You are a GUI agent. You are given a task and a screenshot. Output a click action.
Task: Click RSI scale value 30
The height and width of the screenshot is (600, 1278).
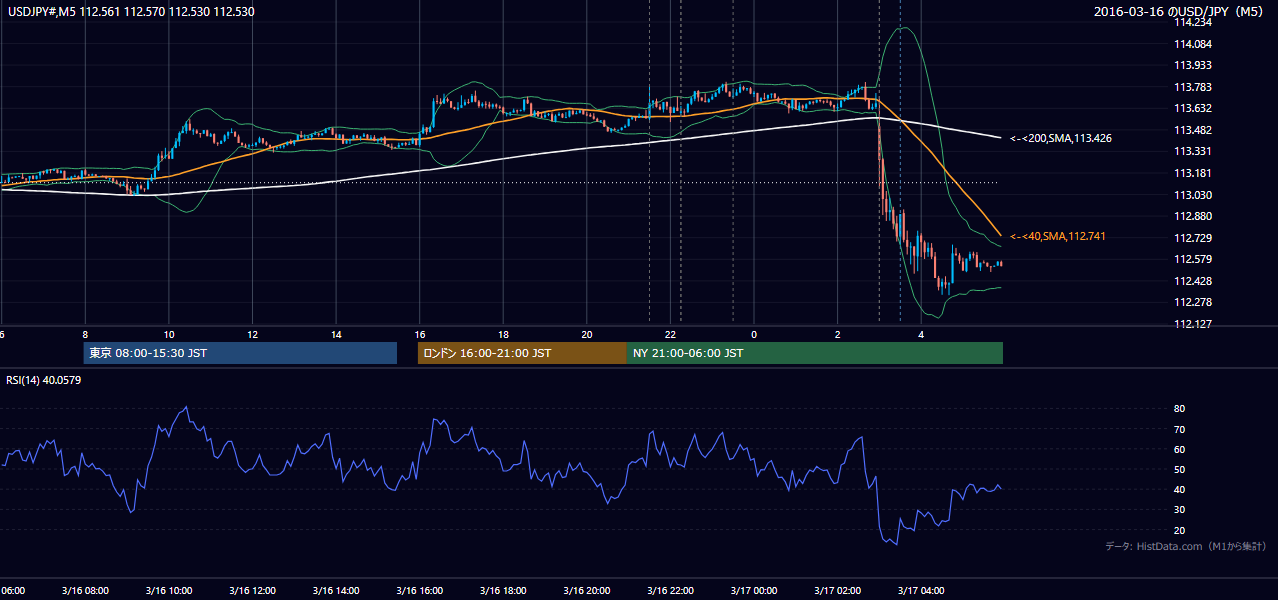coord(1180,510)
